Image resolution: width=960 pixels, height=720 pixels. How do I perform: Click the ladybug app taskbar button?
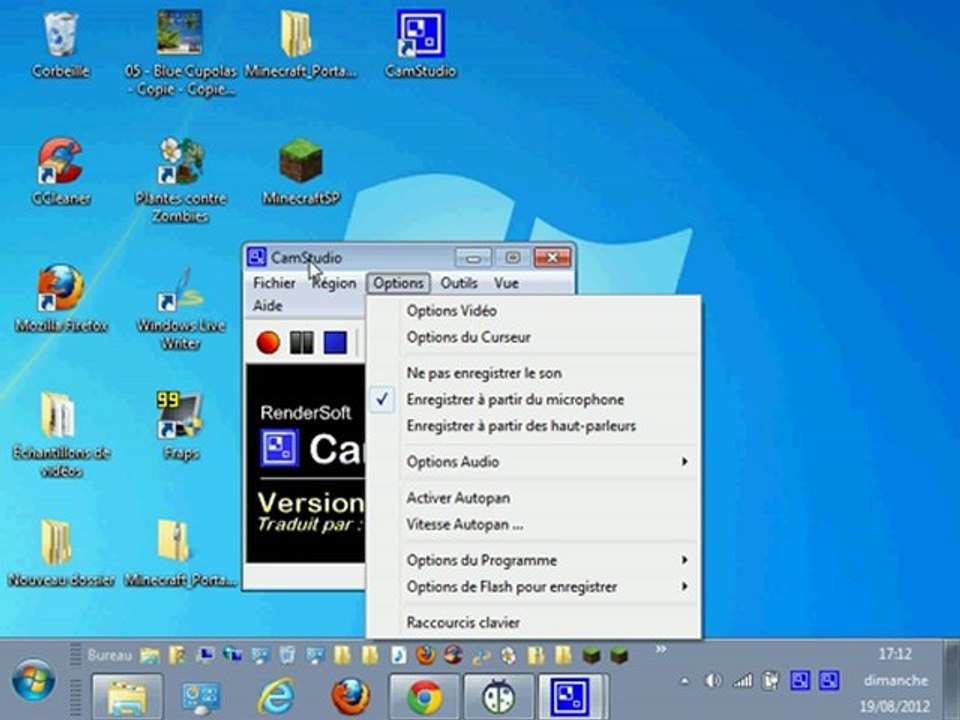coord(498,696)
